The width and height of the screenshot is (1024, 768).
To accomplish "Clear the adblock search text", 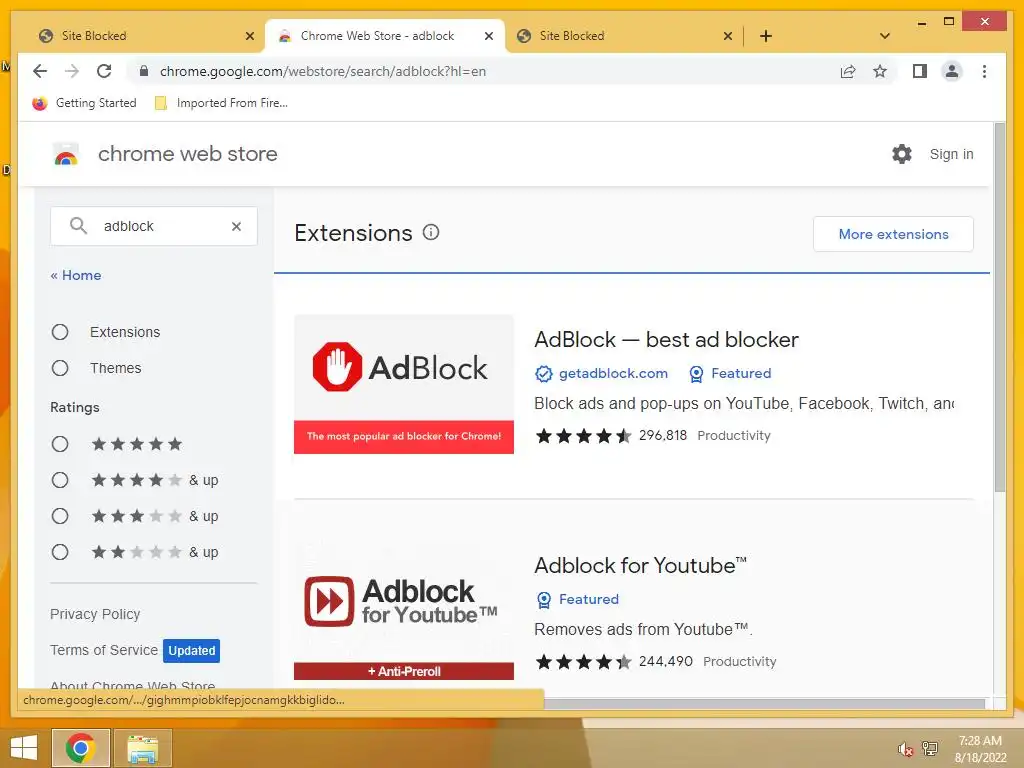I will 236,226.
